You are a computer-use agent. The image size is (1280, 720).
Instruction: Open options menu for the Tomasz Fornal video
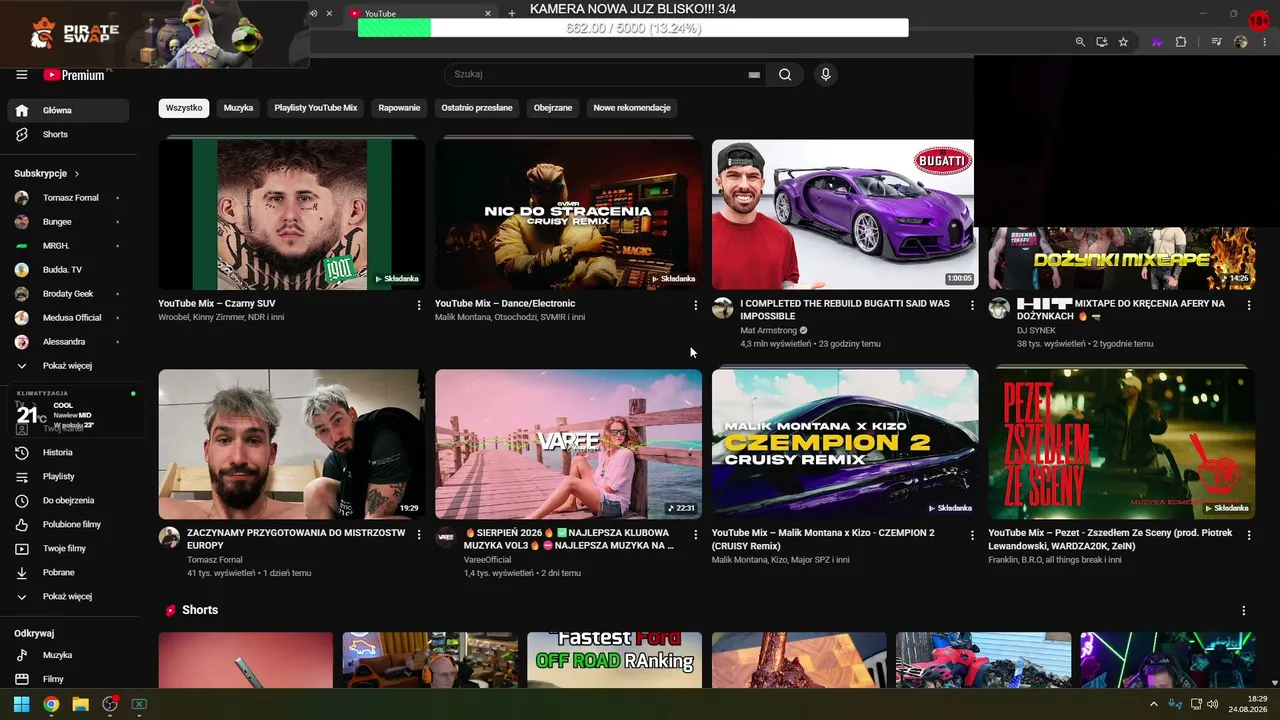tap(419, 535)
